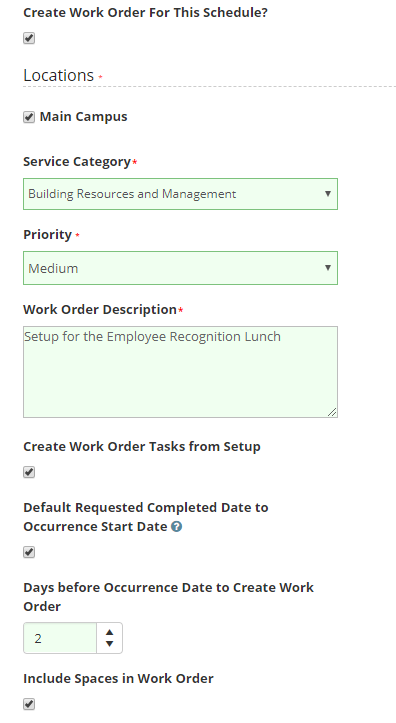Toggle the Main Campus location checkbox
396x723 pixels.
[29, 117]
